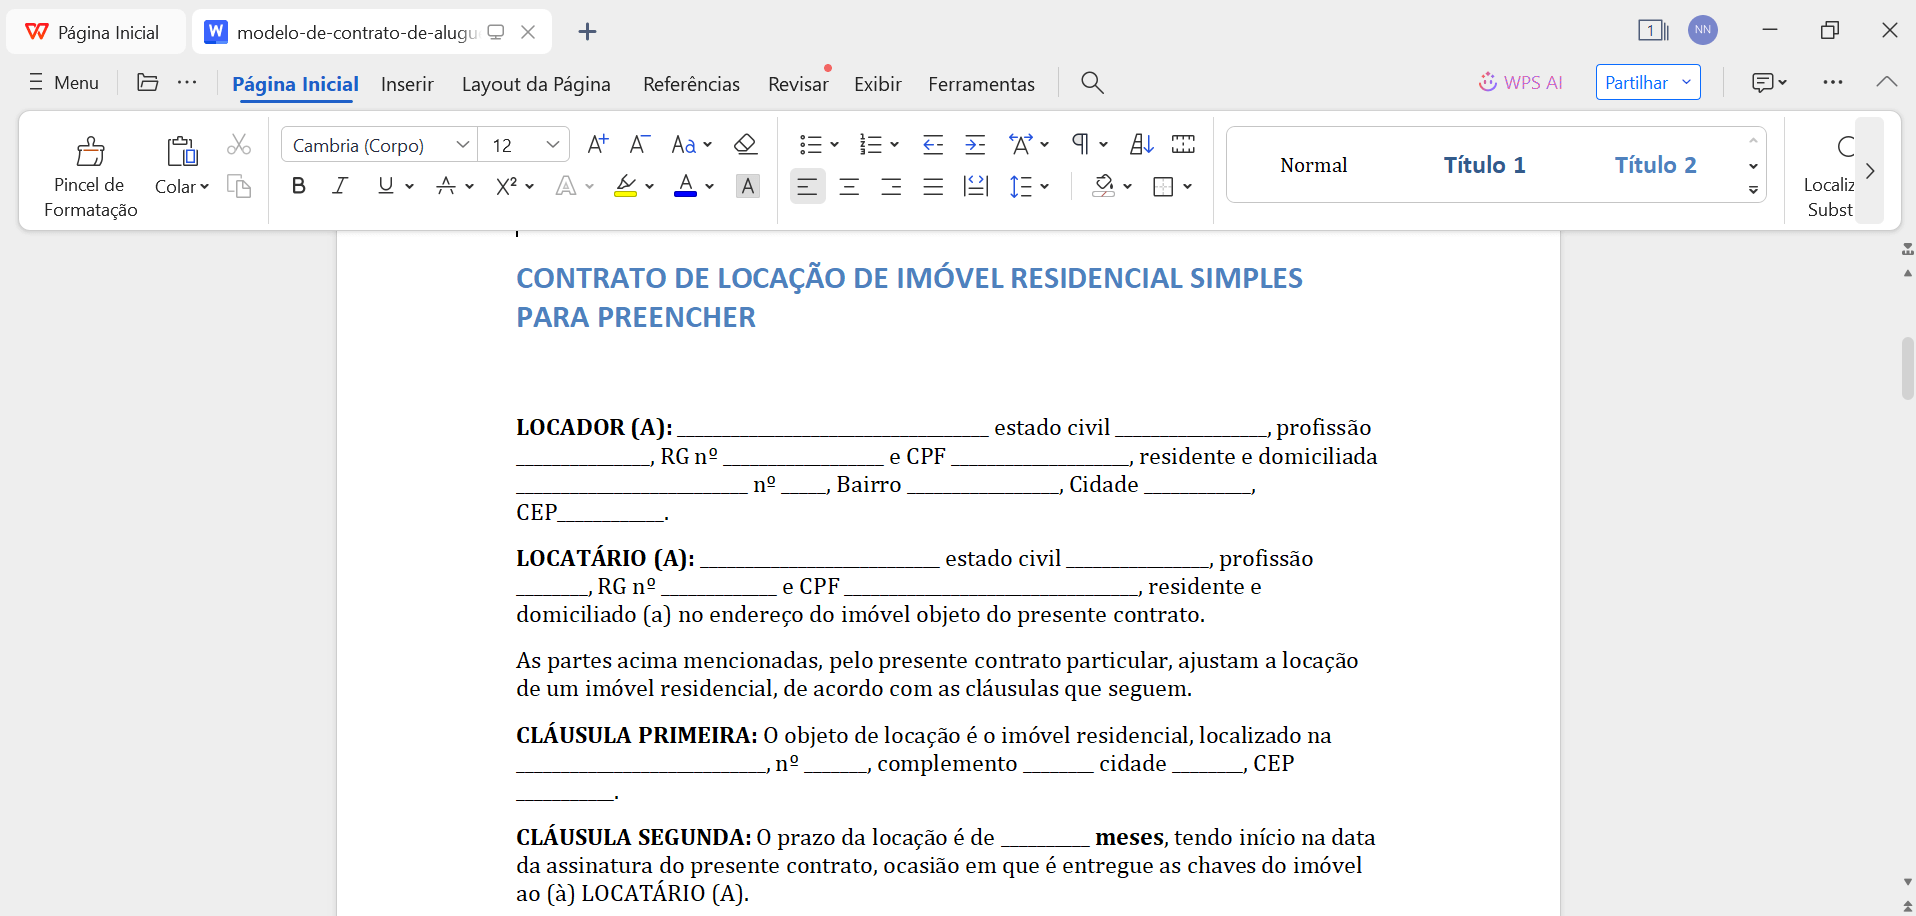Open the sort paragraphs tool
Image resolution: width=1916 pixels, height=916 pixels.
[1140, 144]
